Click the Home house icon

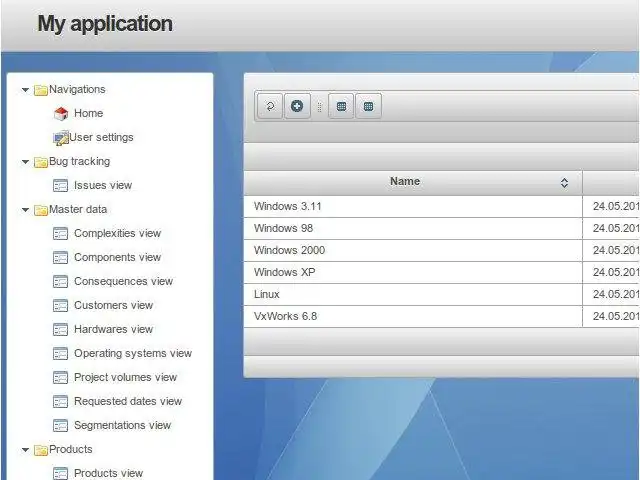[61, 113]
